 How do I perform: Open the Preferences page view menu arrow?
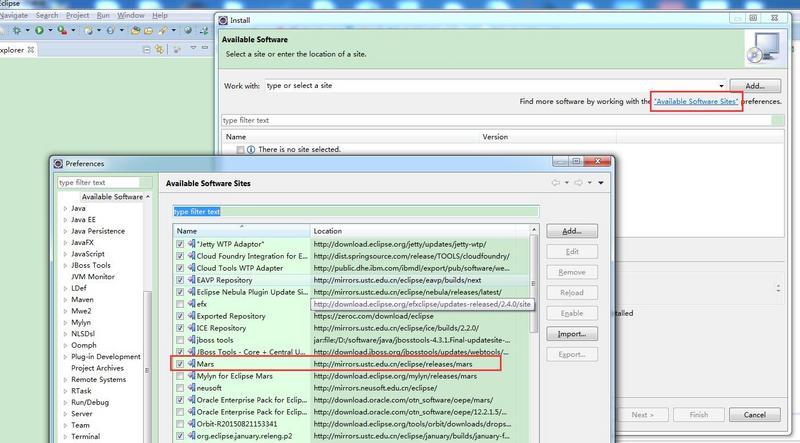click(601, 183)
